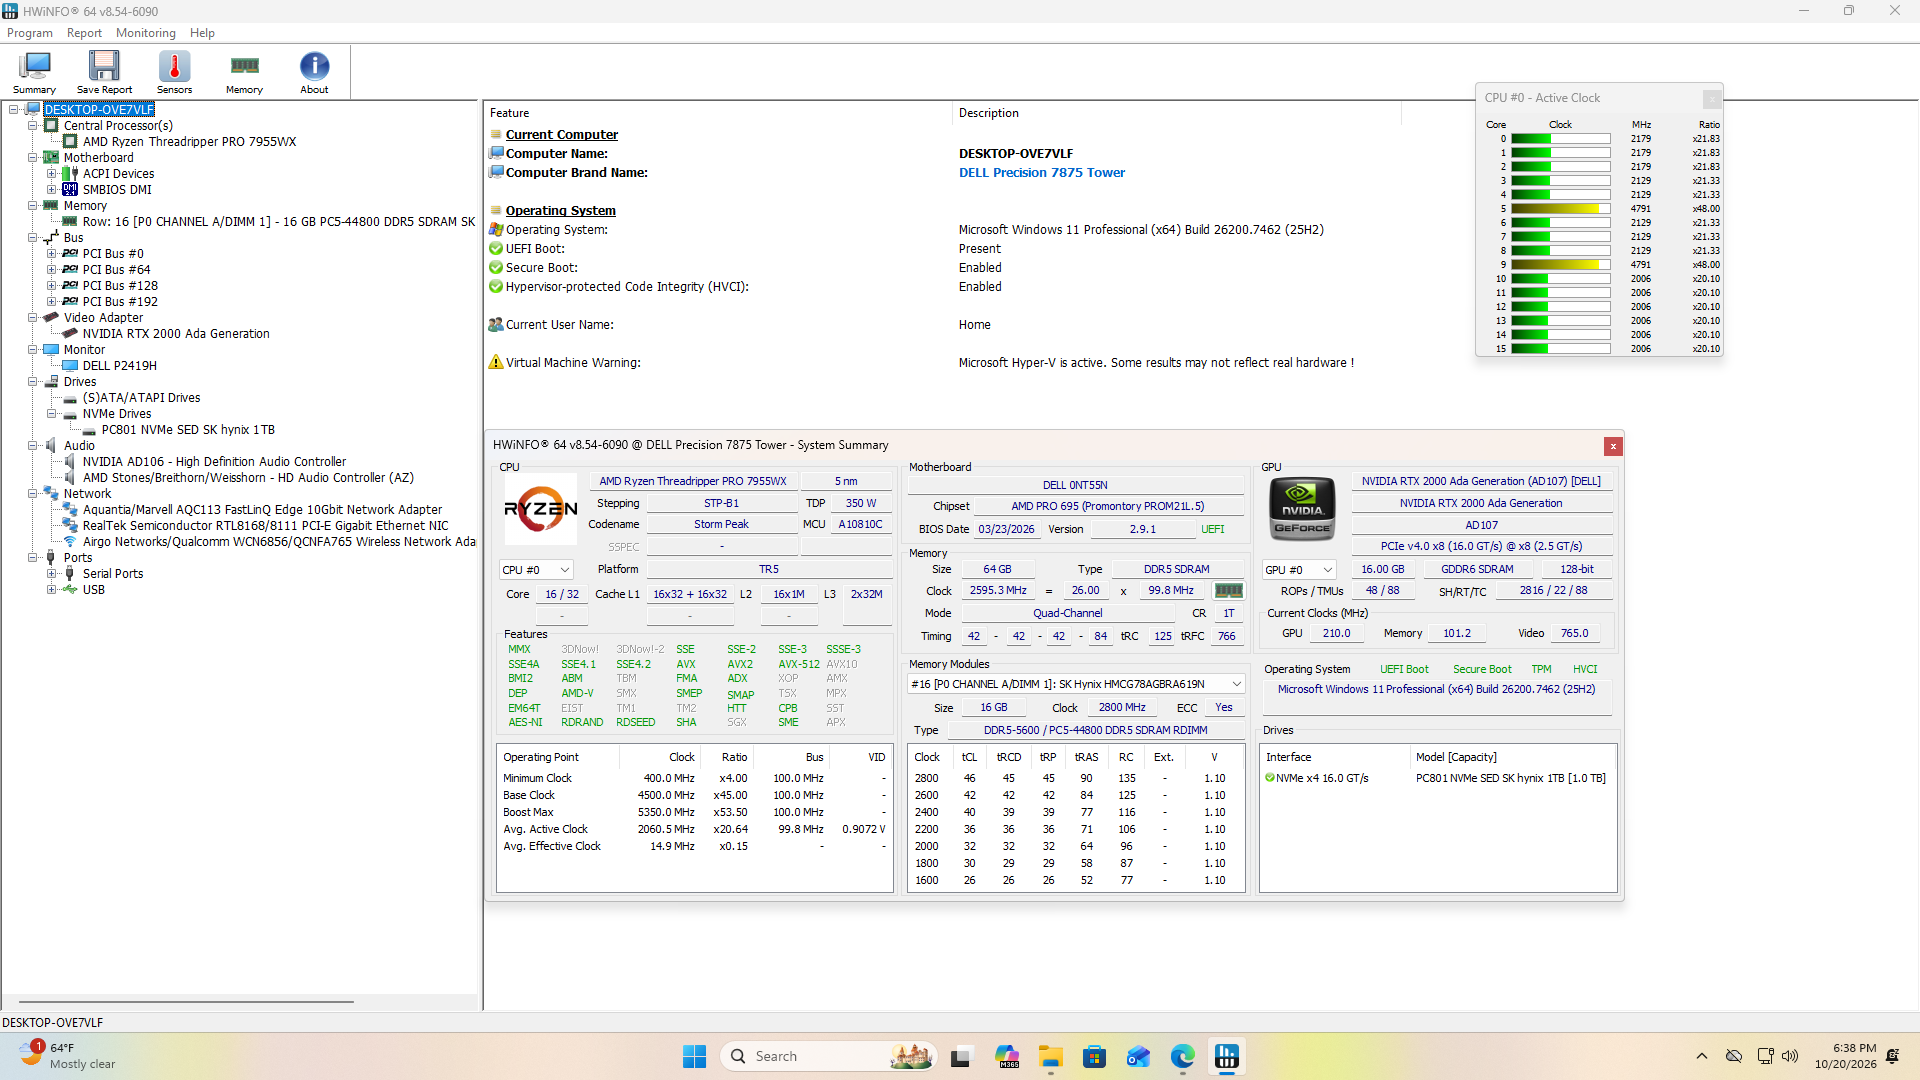Click the Windows Start button
Screen dimensions: 1920x1080
coord(694,1056)
